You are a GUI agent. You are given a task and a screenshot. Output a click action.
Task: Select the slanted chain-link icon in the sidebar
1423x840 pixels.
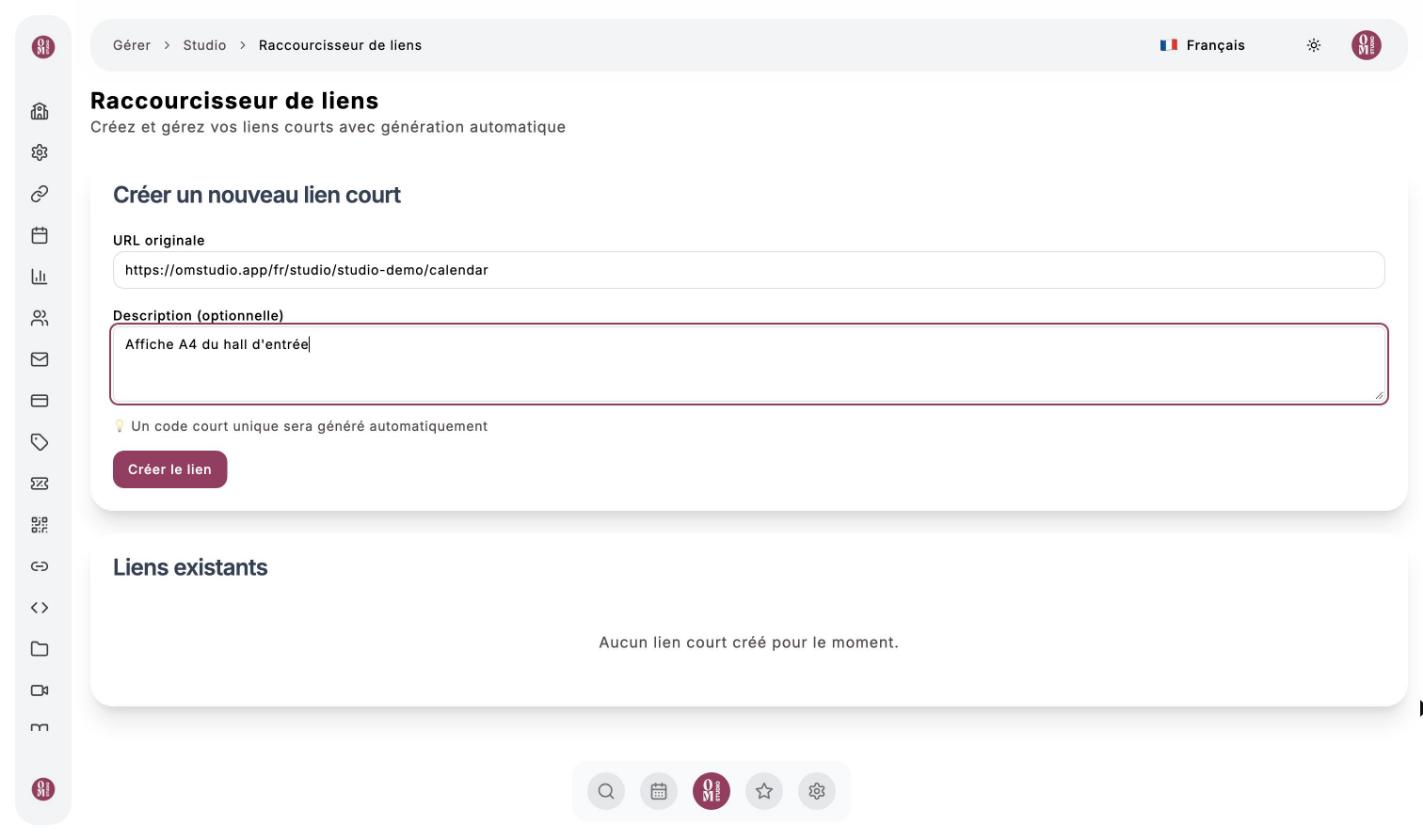pos(40,195)
